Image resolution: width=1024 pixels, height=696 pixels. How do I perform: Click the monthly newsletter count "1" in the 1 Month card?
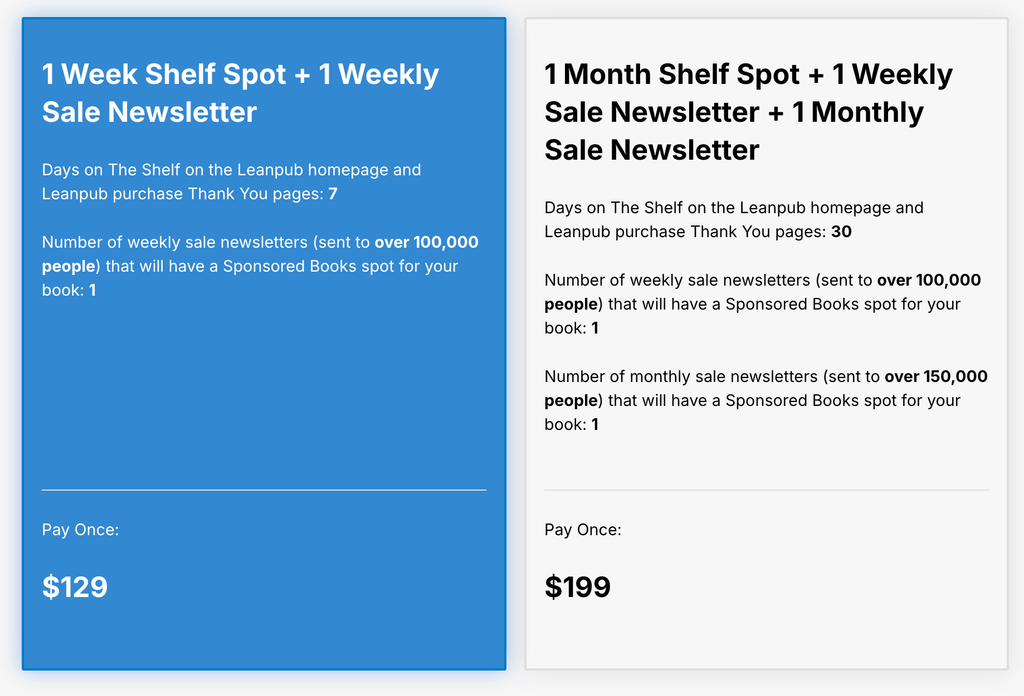coord(595,425)
